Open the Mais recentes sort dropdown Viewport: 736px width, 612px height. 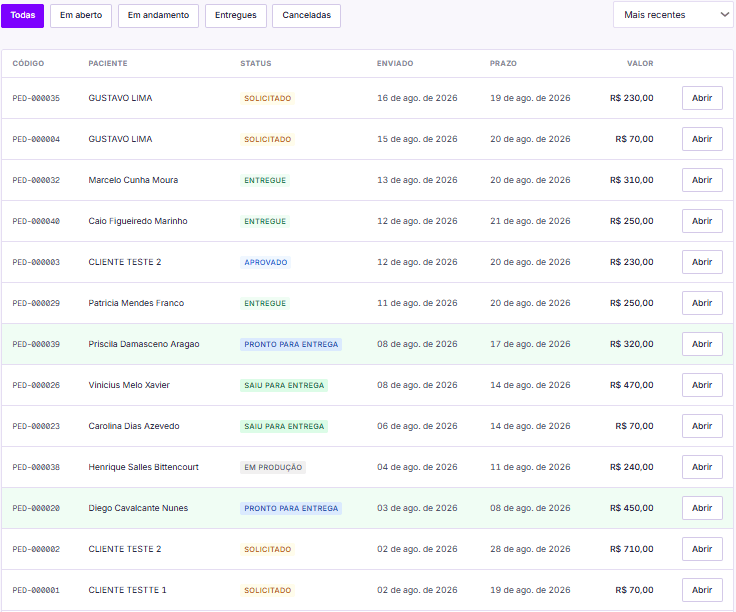coord(673,15)
